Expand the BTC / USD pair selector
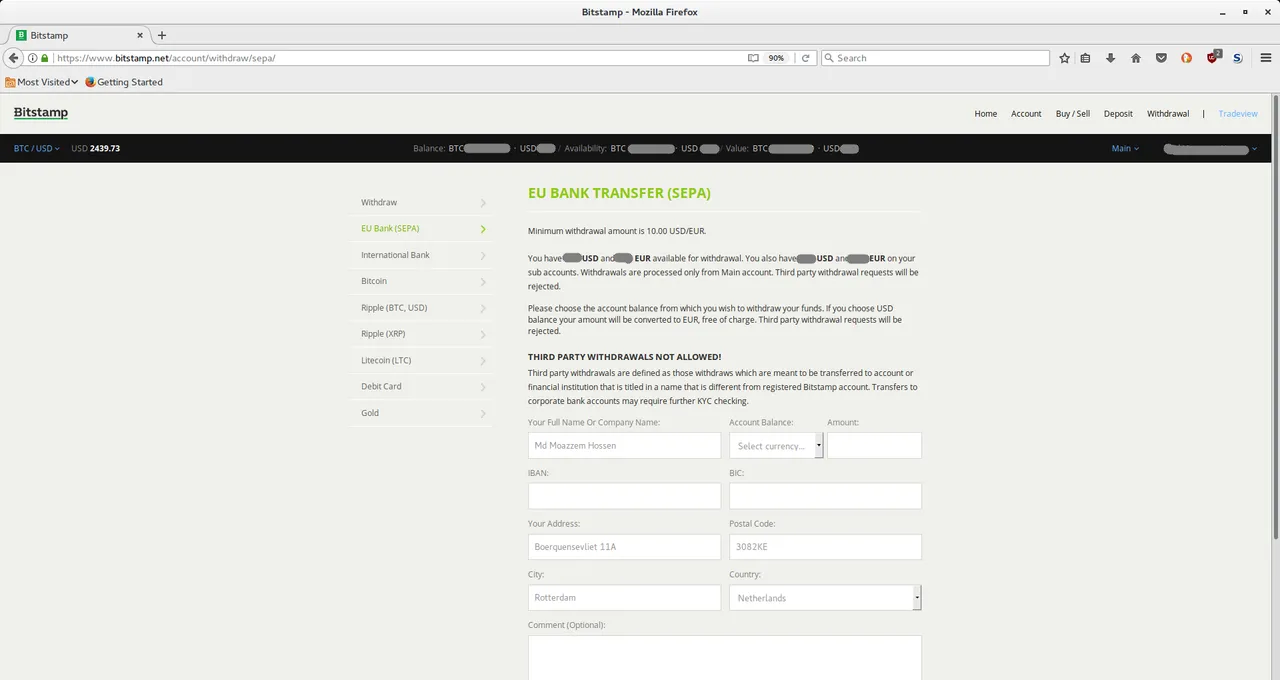This screenshot has height=680, width=1280. pyautogui.click(x=37, y=148)
